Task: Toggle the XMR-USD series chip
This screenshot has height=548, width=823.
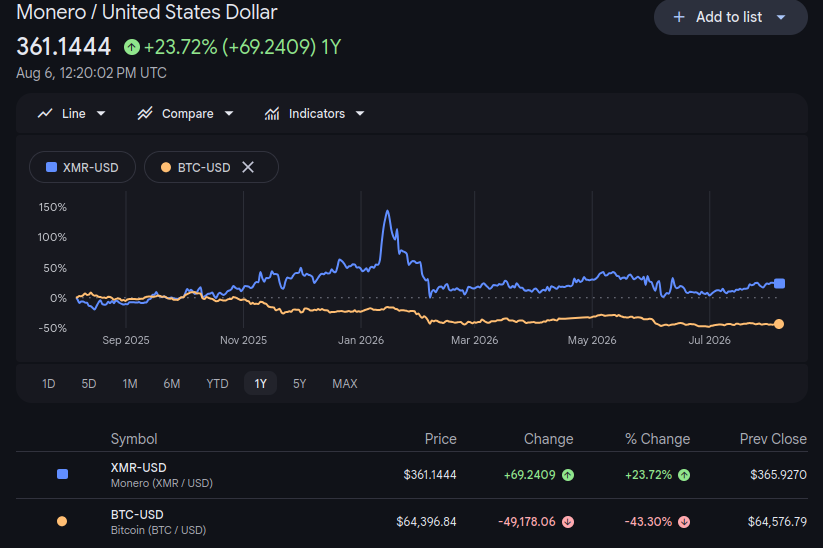Action: click(x=82, y=167)
